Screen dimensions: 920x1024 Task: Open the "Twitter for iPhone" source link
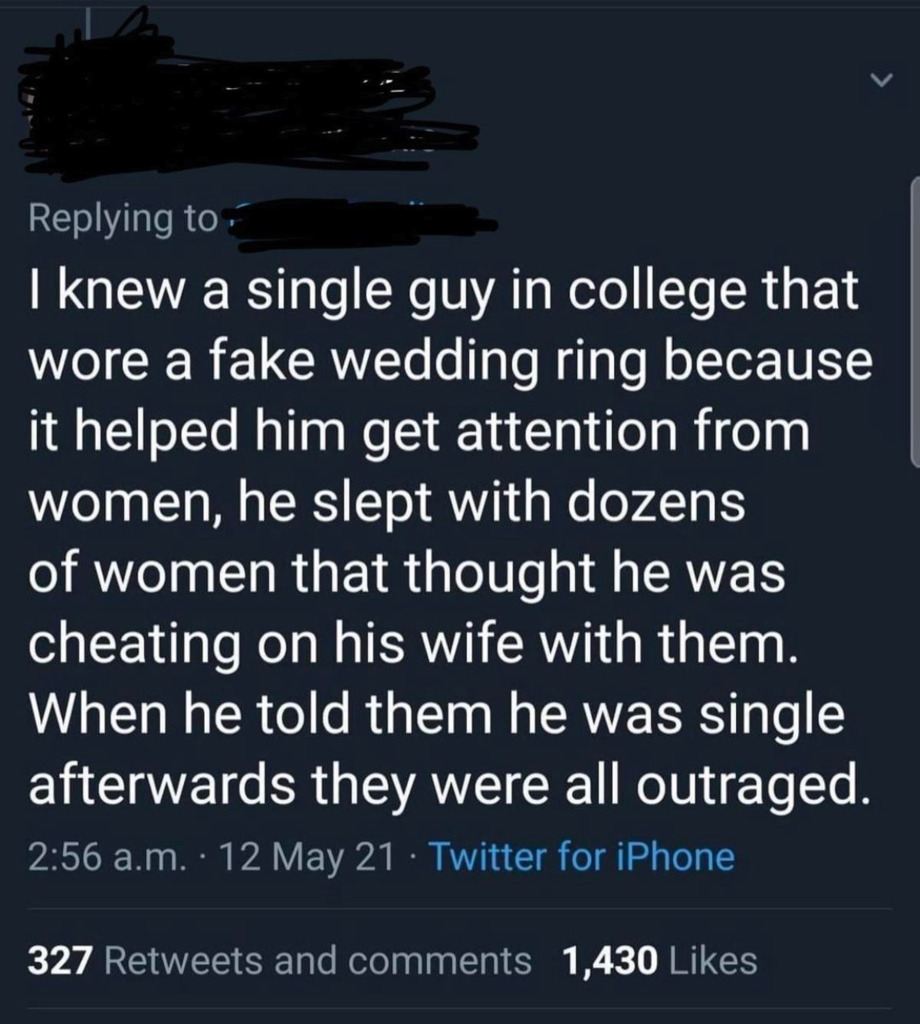point(584,856)
